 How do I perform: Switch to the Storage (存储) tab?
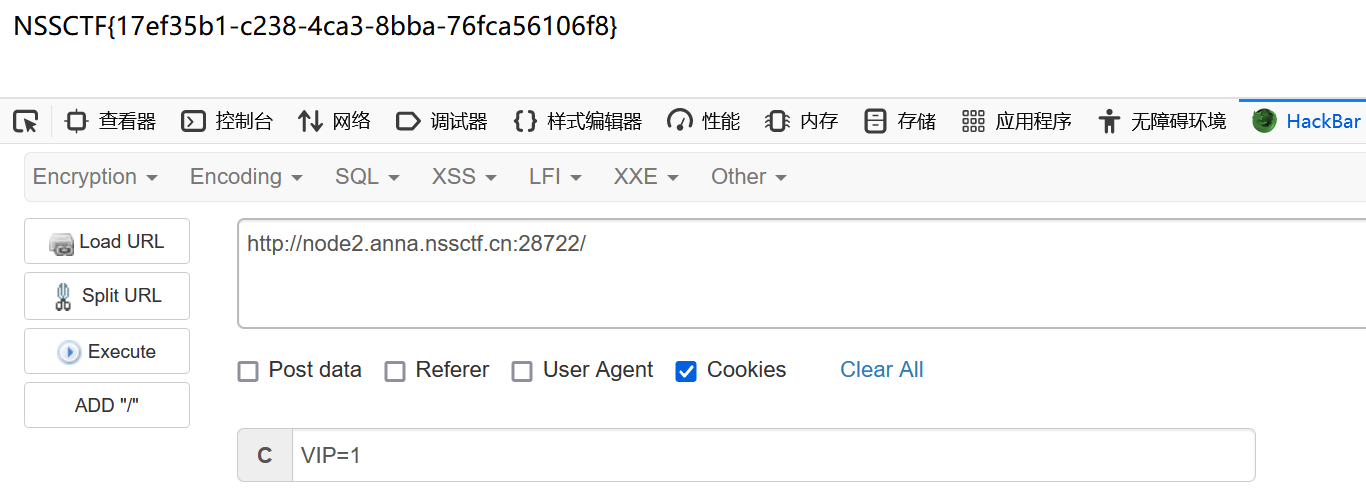(900, 122)
